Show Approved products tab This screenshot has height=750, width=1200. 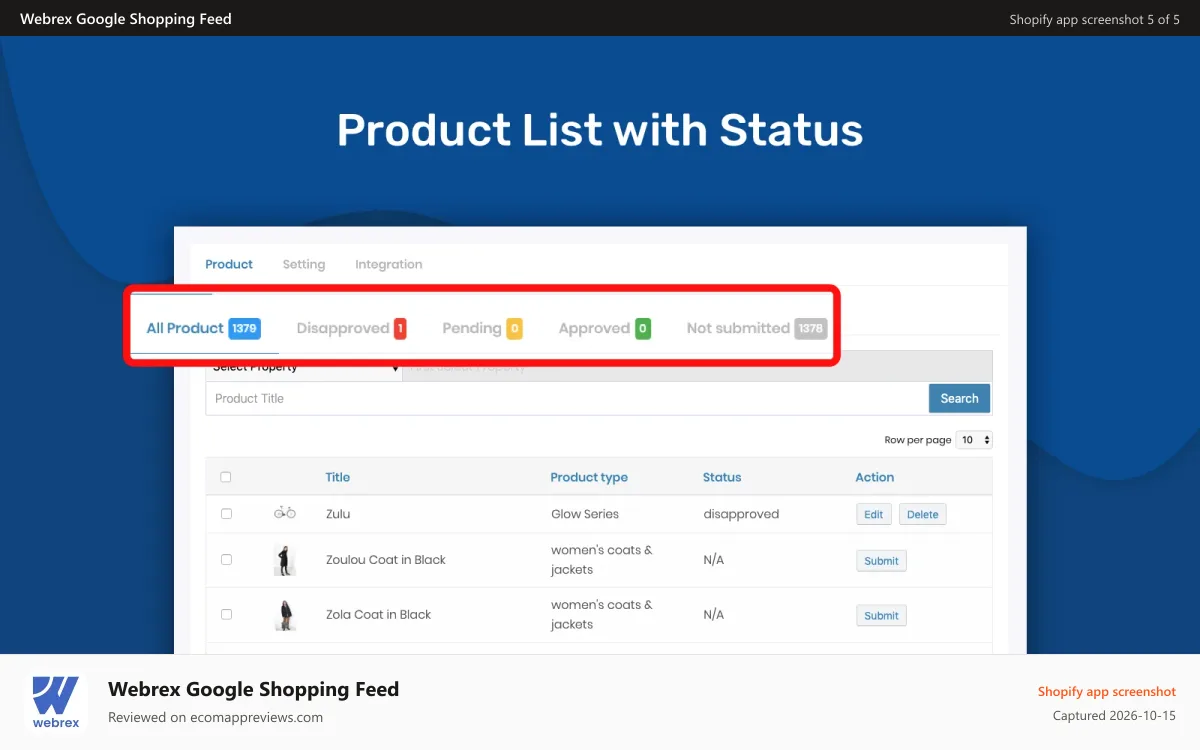tap(605, 328)
